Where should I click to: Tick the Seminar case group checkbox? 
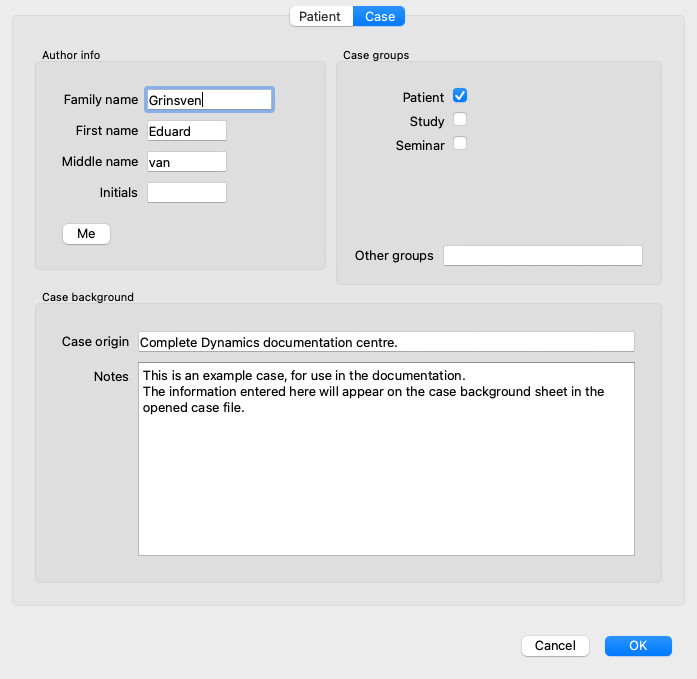460,144
